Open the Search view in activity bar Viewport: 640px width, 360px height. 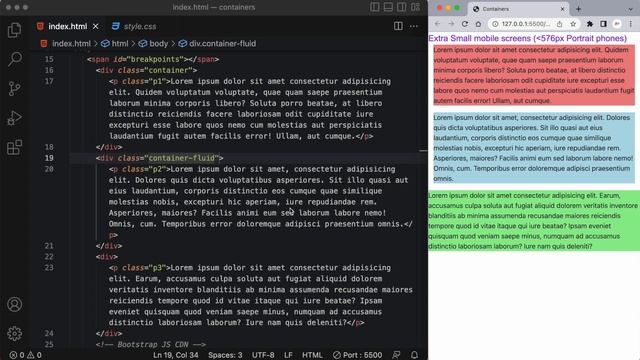pos(14,59)
